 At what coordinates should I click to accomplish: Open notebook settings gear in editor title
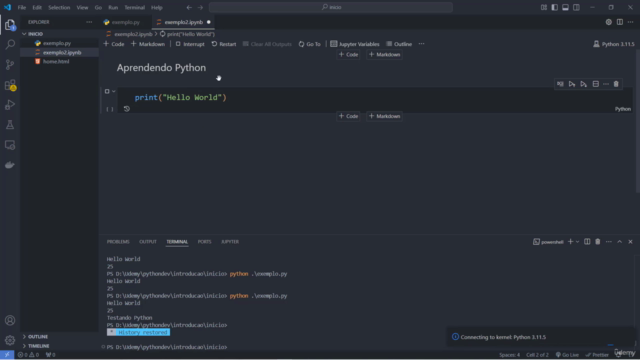coord(609,22)
